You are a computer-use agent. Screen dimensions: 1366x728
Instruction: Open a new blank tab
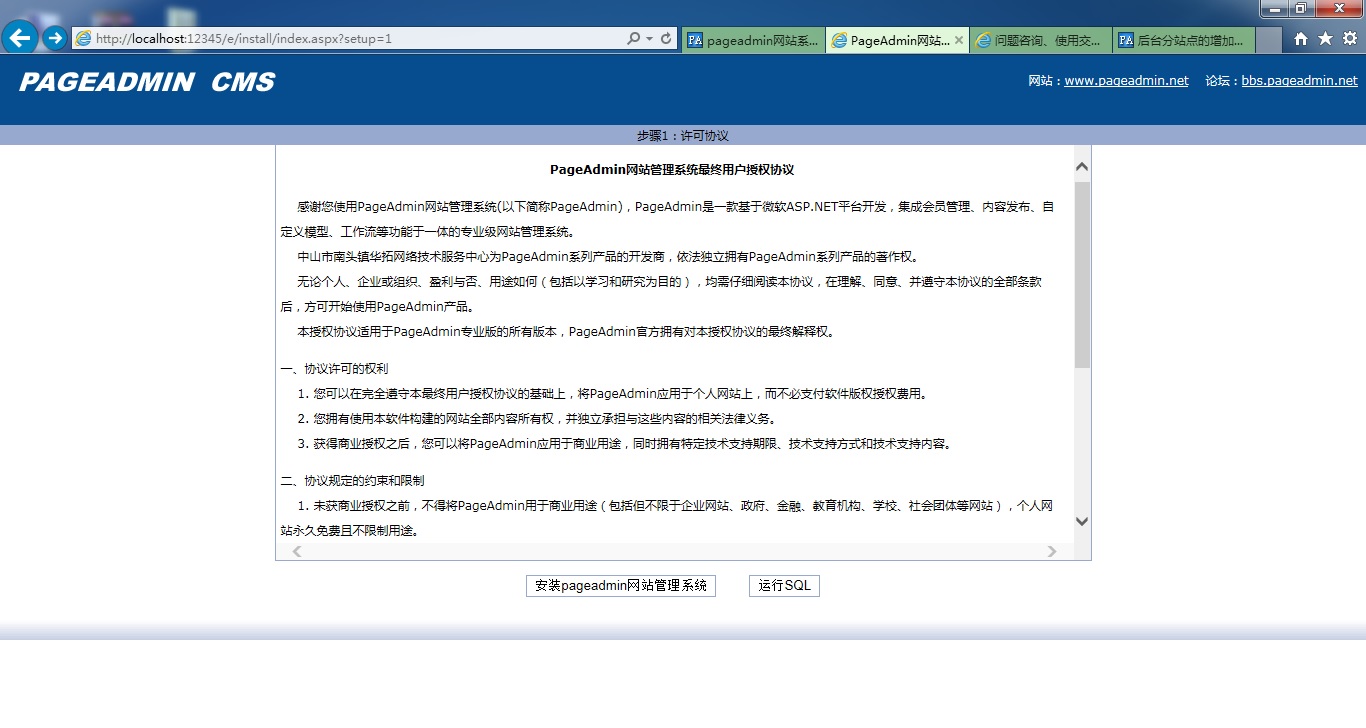1269,40
